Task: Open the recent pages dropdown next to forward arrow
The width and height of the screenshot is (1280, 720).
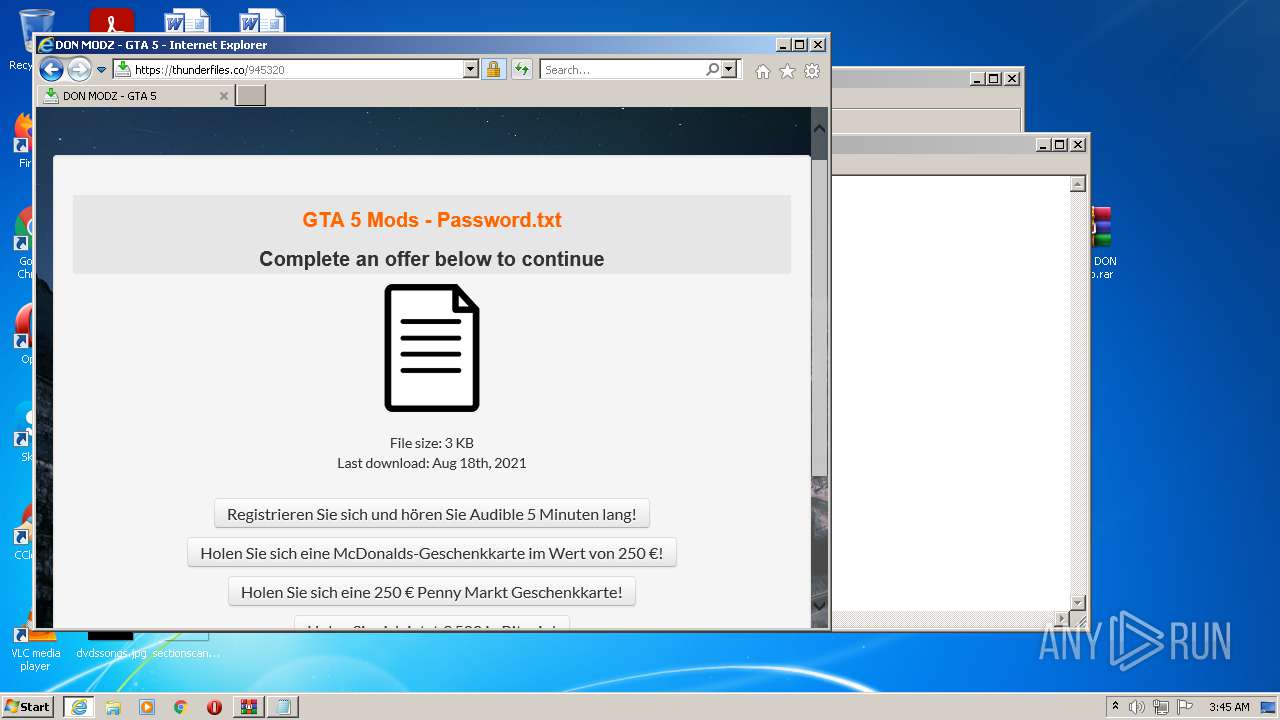Action: click(x=101, y=70)
